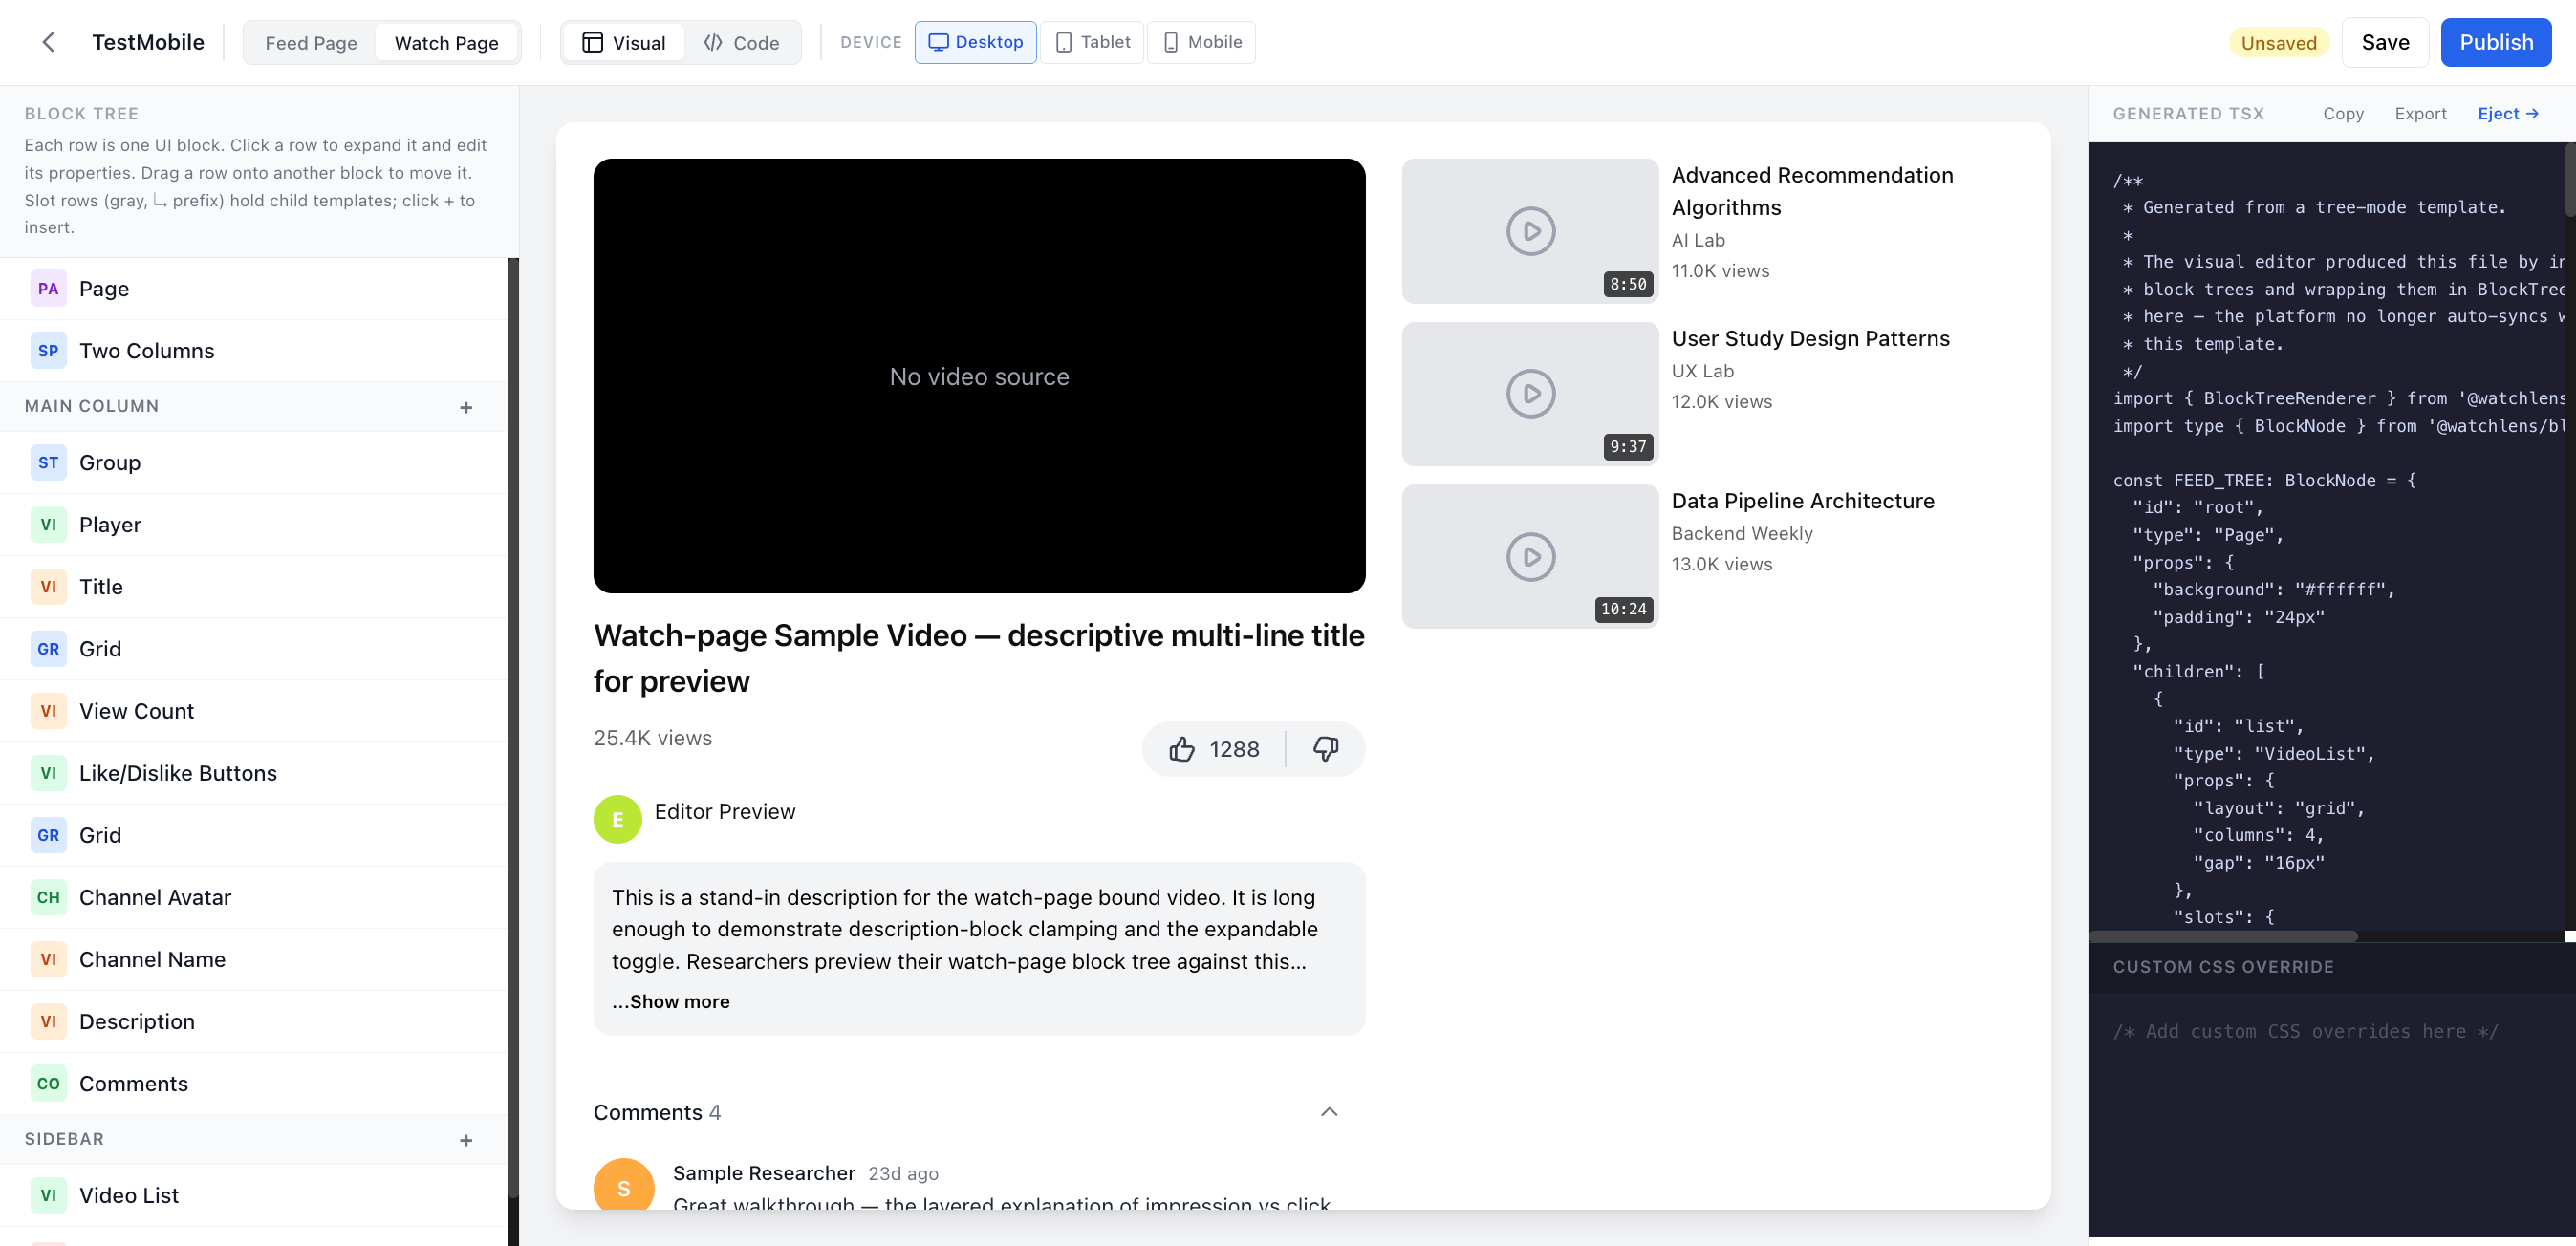
Task: Click the CH badge on the Channel Avatar row
Action: 48,897
